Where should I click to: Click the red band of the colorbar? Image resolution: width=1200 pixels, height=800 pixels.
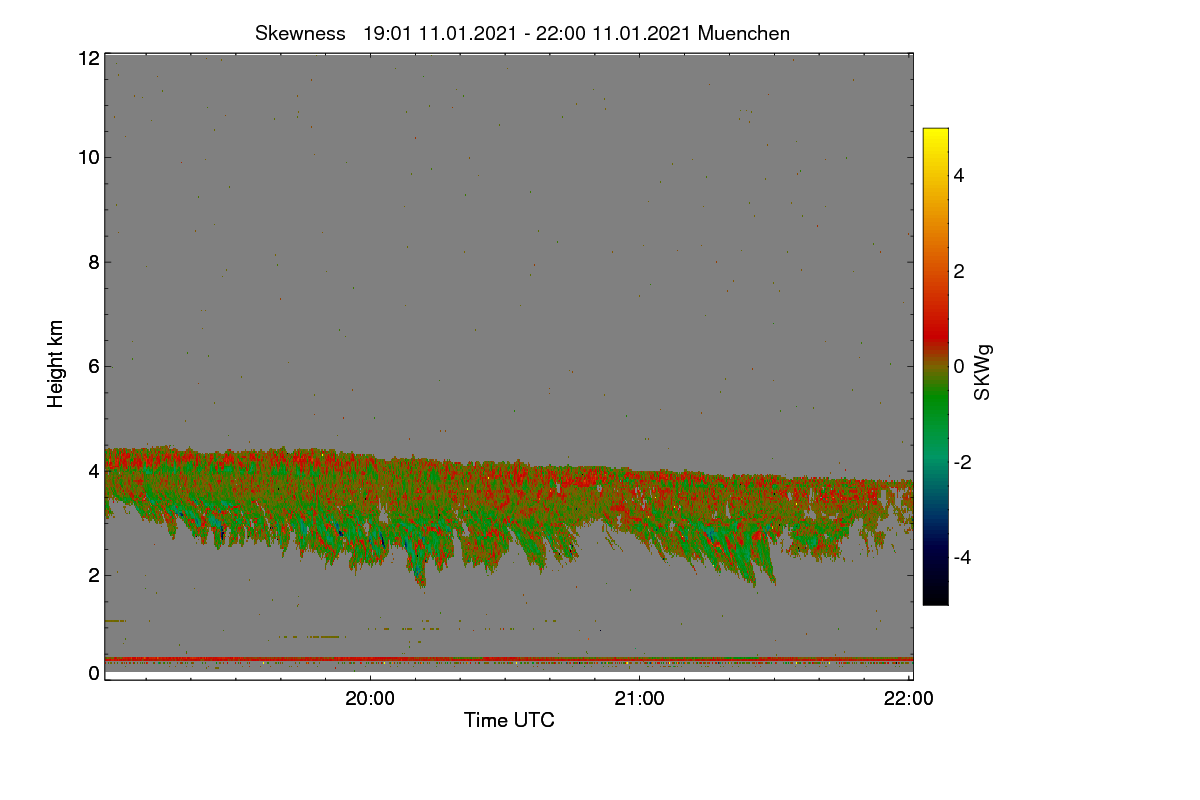935,318
